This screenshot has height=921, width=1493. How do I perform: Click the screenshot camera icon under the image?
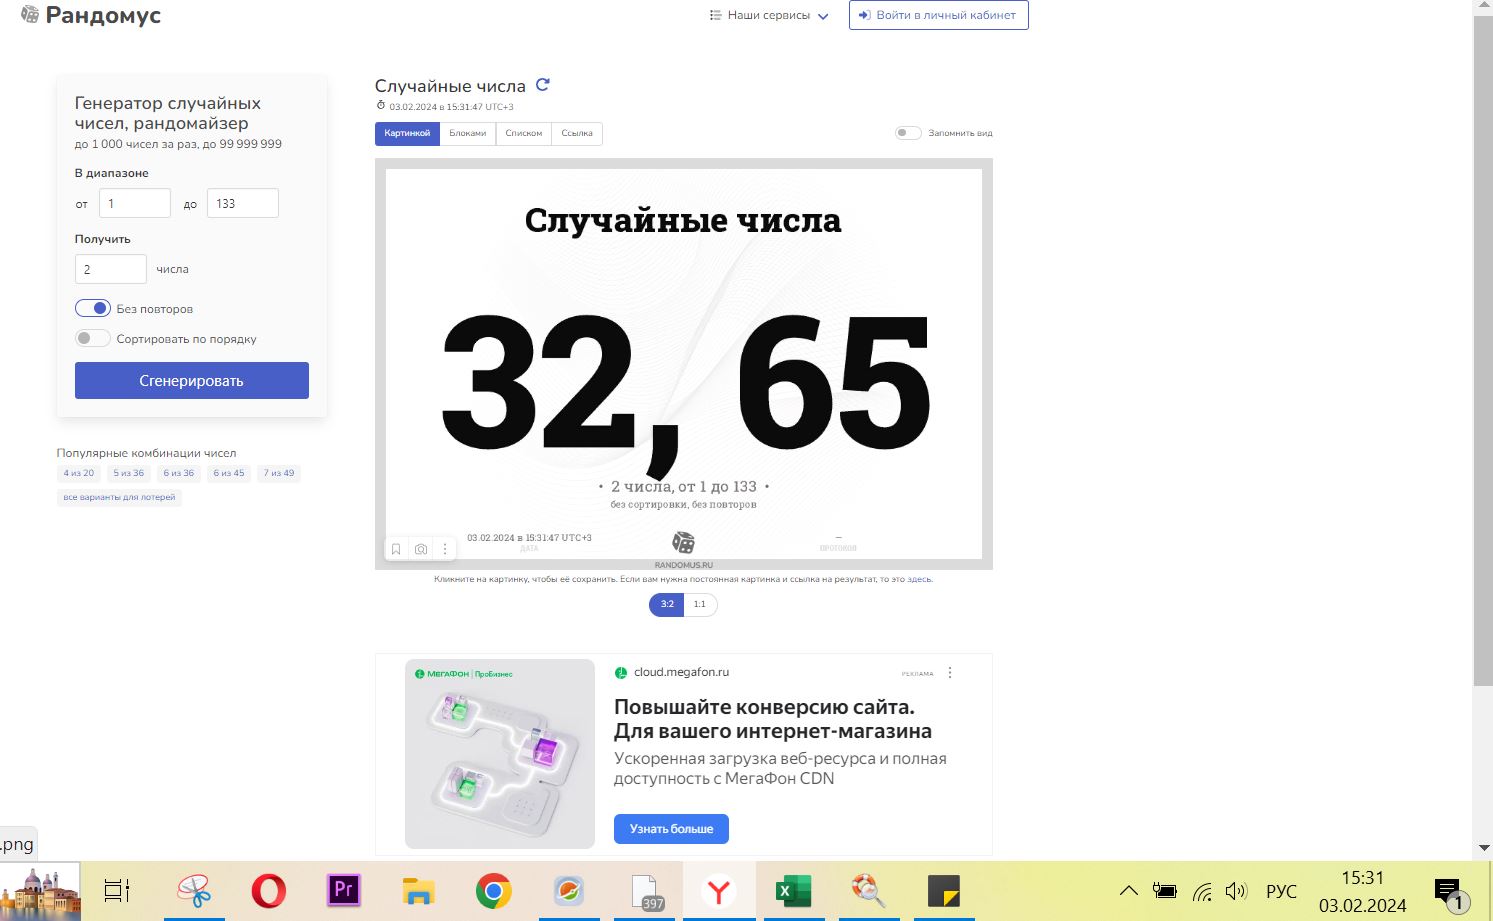[420, 548]
